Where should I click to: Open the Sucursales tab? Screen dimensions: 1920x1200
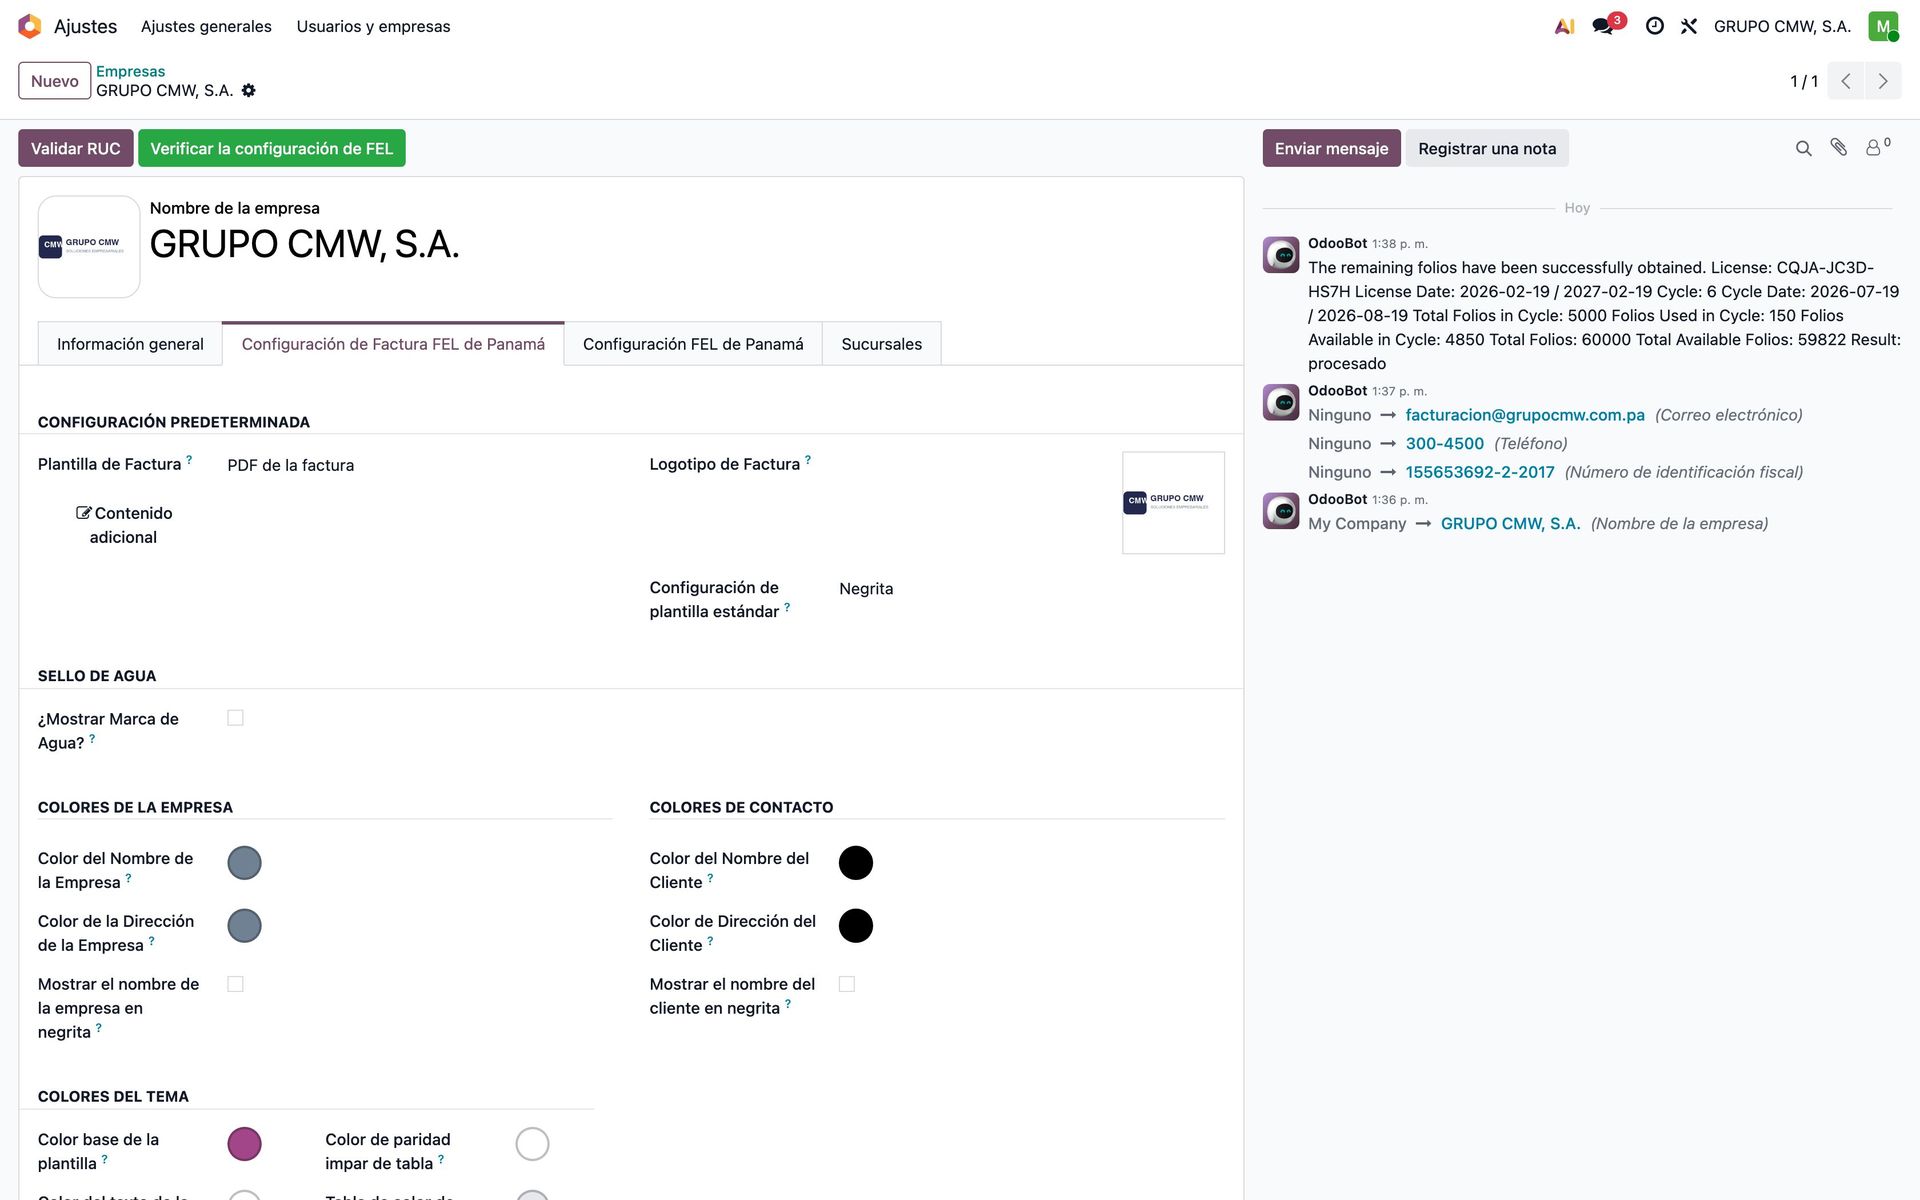[881, 344]
